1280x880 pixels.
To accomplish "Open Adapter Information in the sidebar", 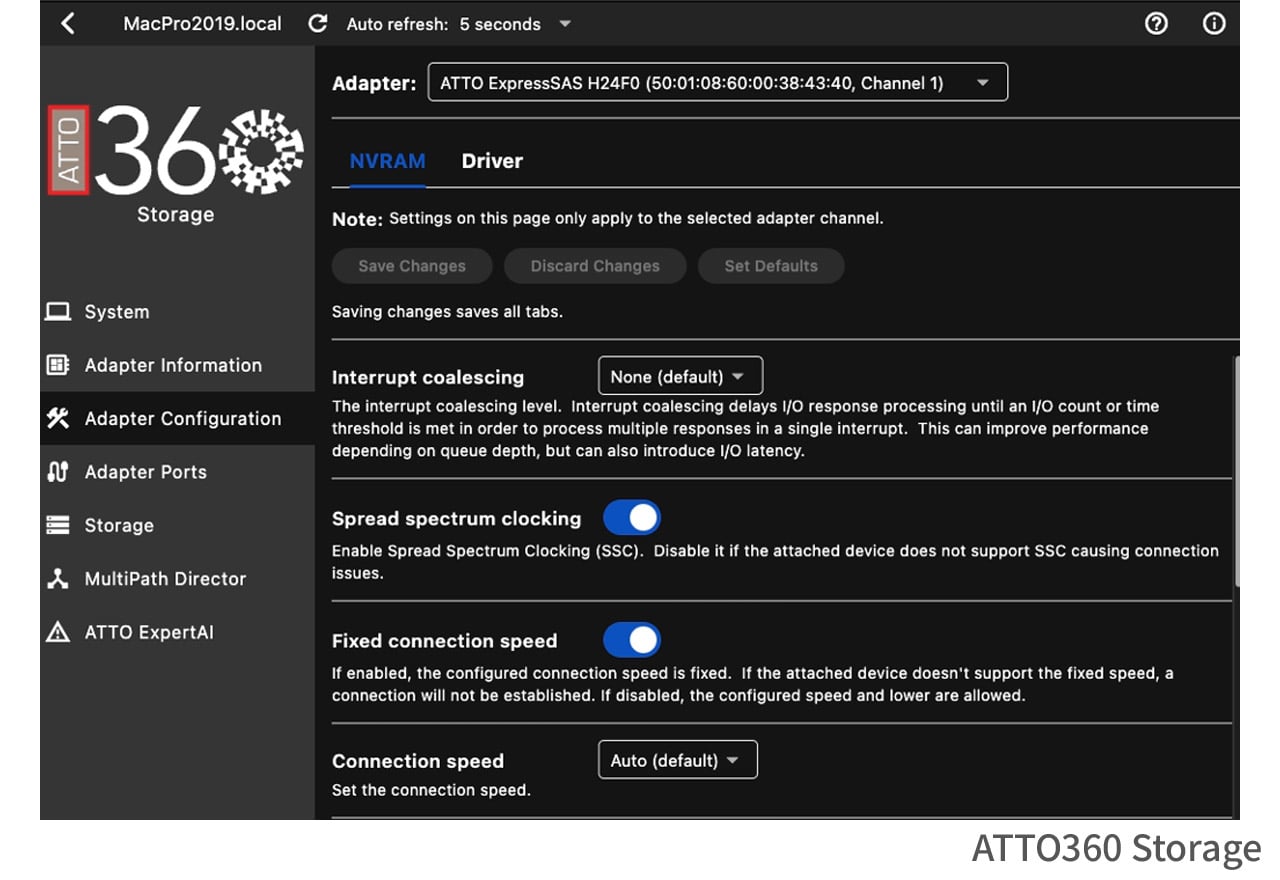I will [177, 365].
